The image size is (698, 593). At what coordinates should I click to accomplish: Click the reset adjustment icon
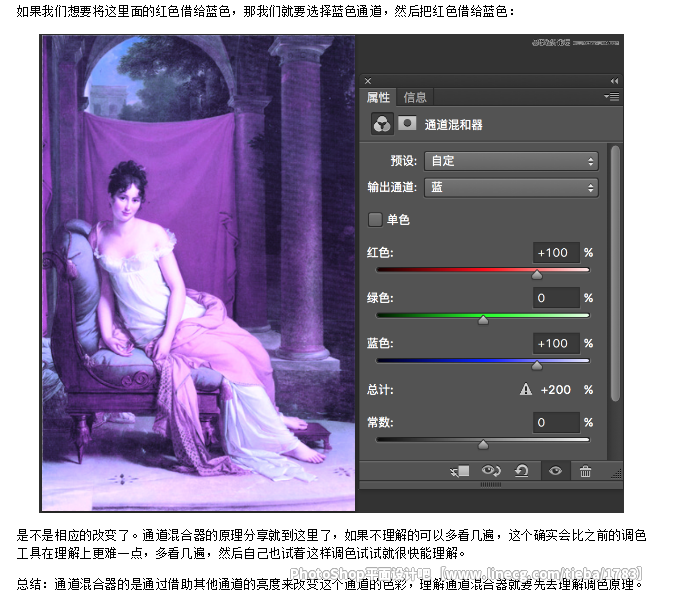(521, 471)
